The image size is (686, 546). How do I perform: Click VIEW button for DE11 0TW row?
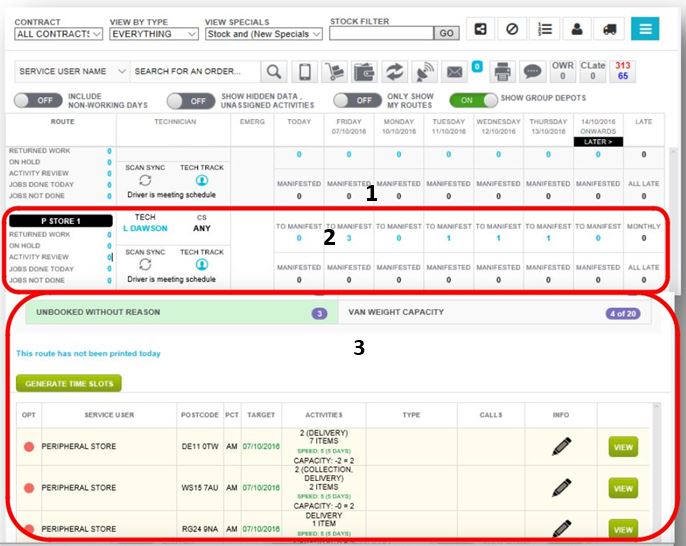[x=623, y=447]
